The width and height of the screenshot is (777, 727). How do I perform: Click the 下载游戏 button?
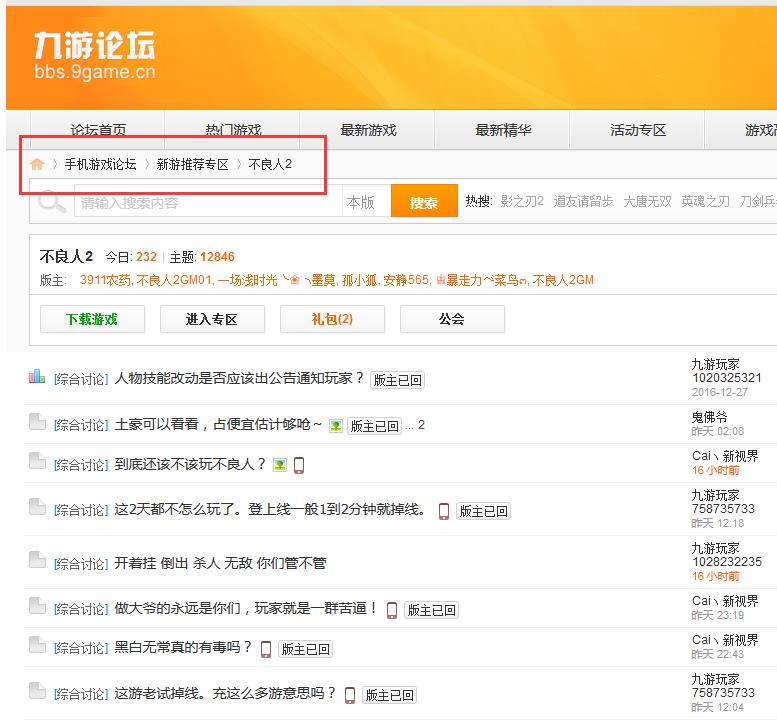92,319
